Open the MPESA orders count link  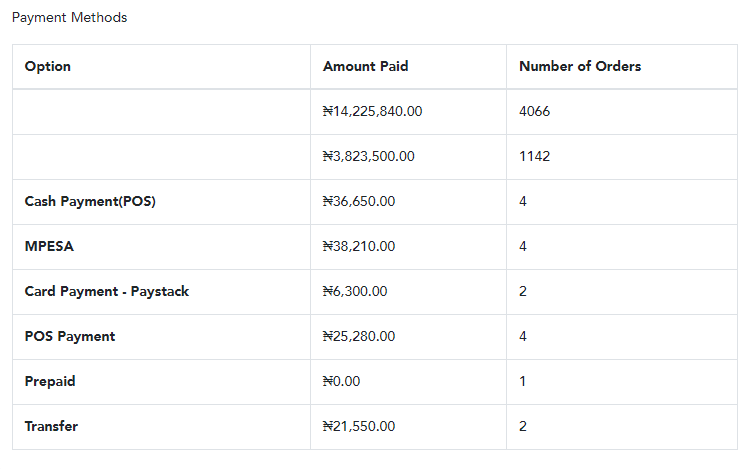point(523,247)
